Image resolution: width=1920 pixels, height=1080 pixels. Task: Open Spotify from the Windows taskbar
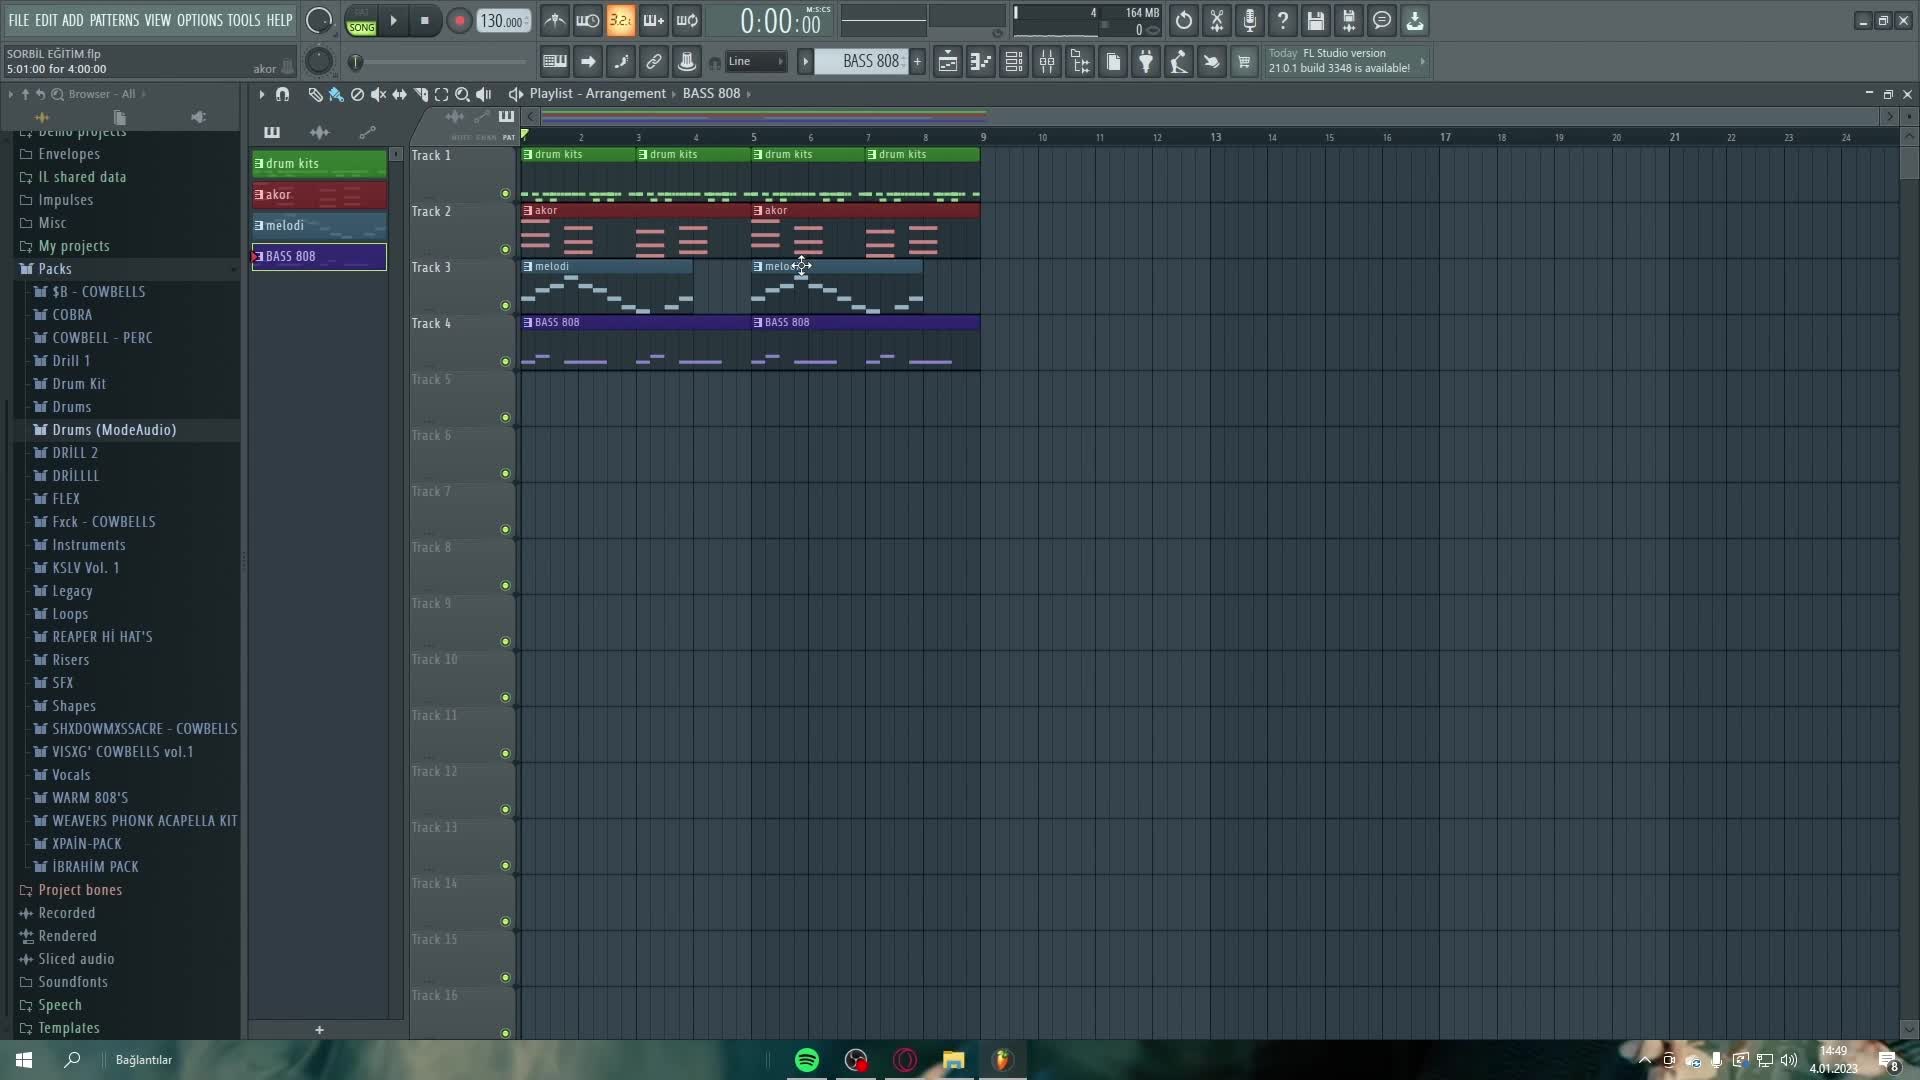[x=807, y=1060]
